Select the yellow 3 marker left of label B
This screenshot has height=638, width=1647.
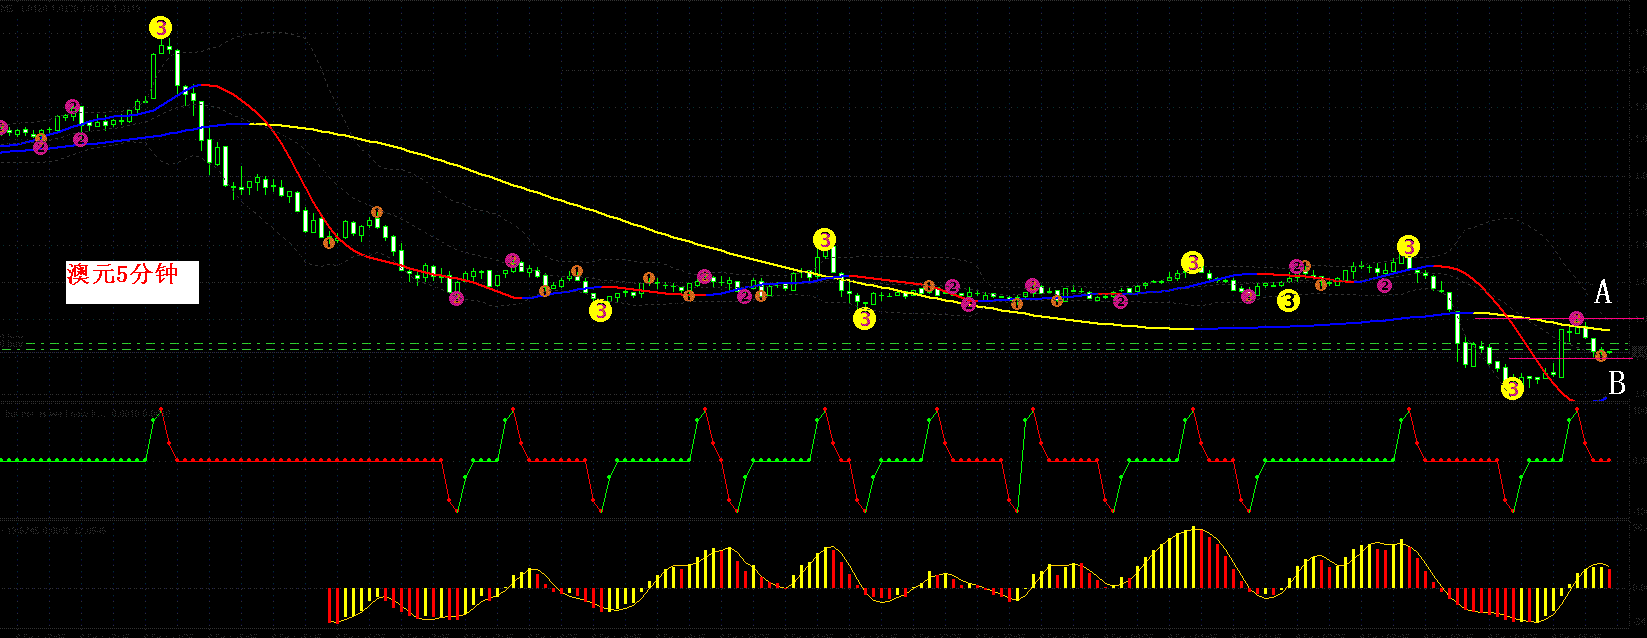(x=1512, y=388)
